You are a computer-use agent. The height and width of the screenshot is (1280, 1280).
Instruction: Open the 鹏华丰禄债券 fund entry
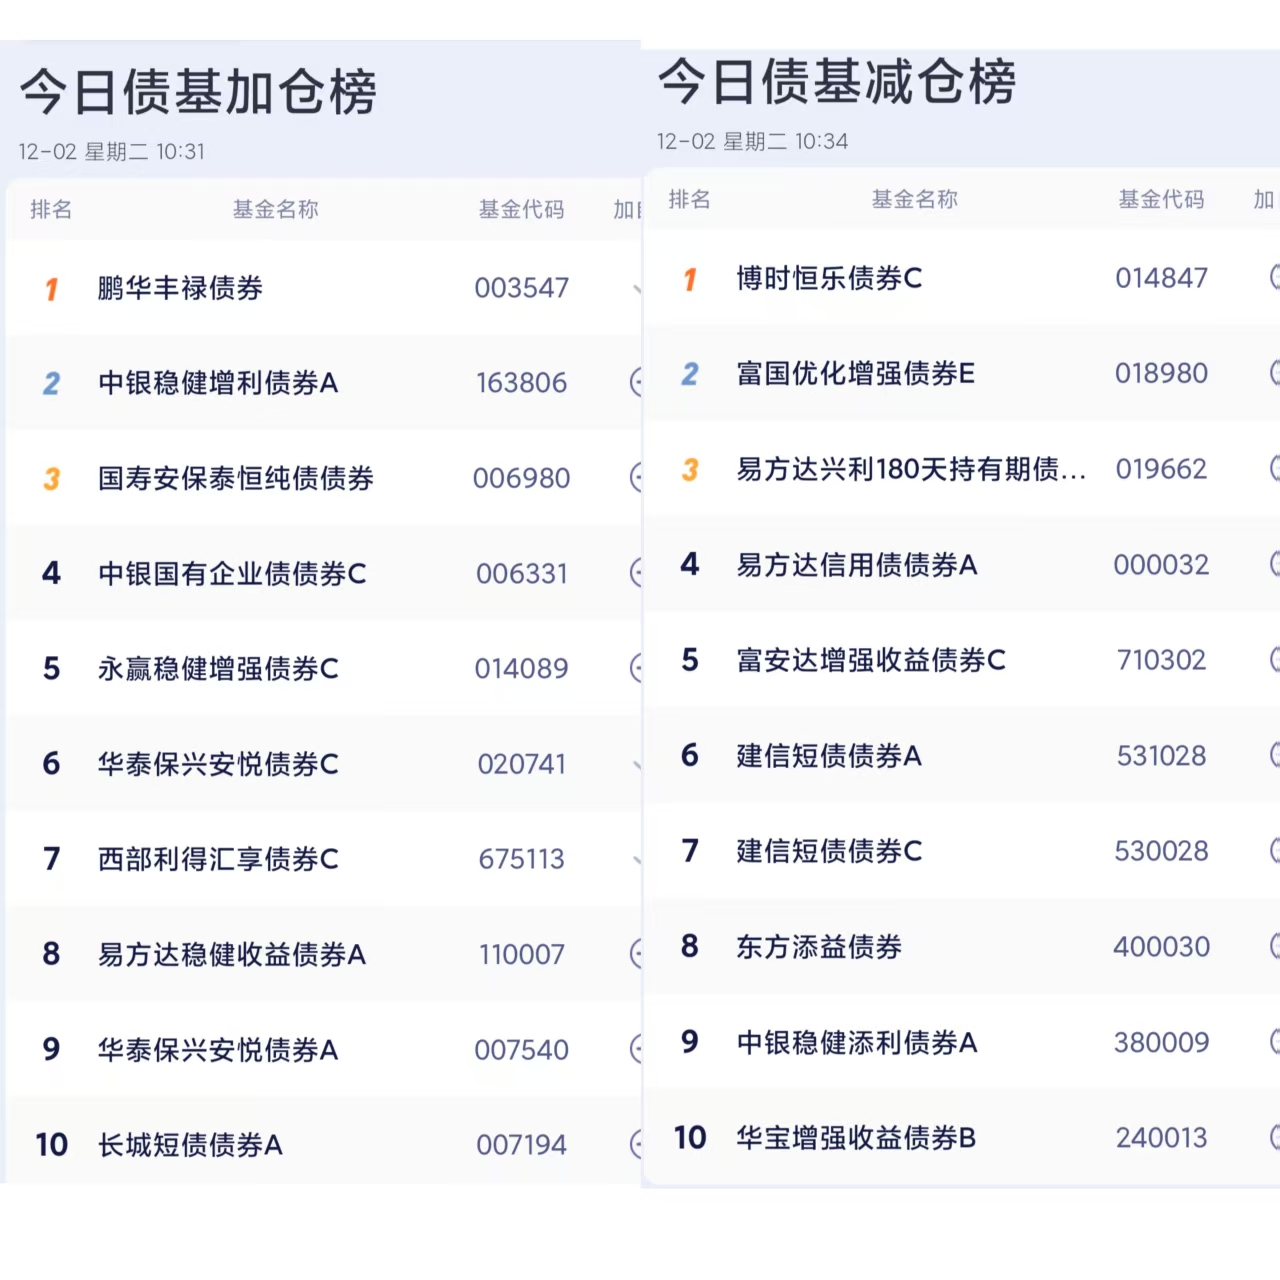(x=180, y=288)
